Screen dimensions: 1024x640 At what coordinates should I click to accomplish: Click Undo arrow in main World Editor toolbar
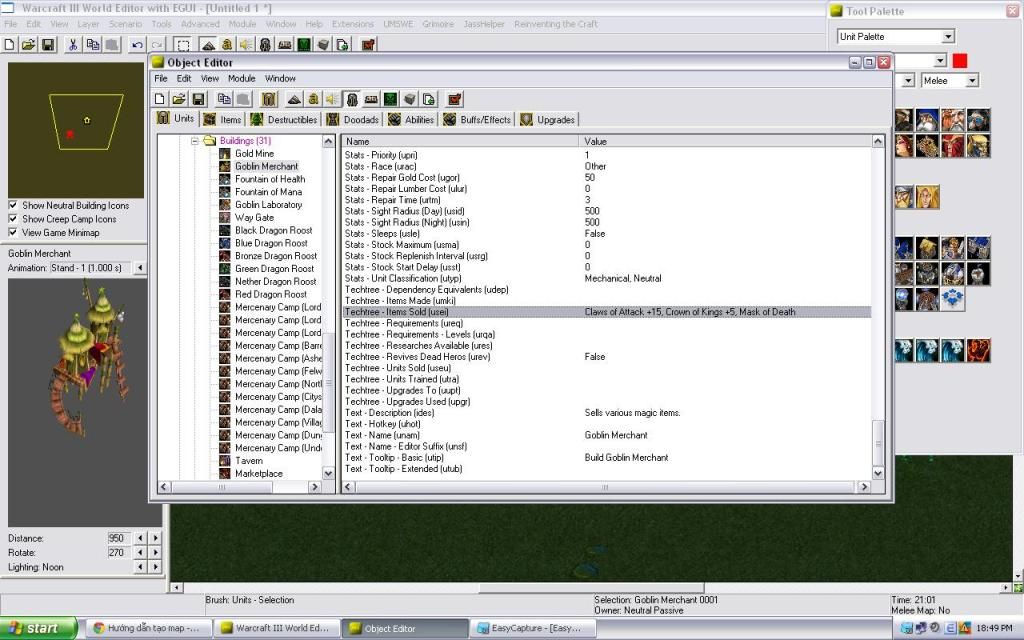click(x=137, y=44)
